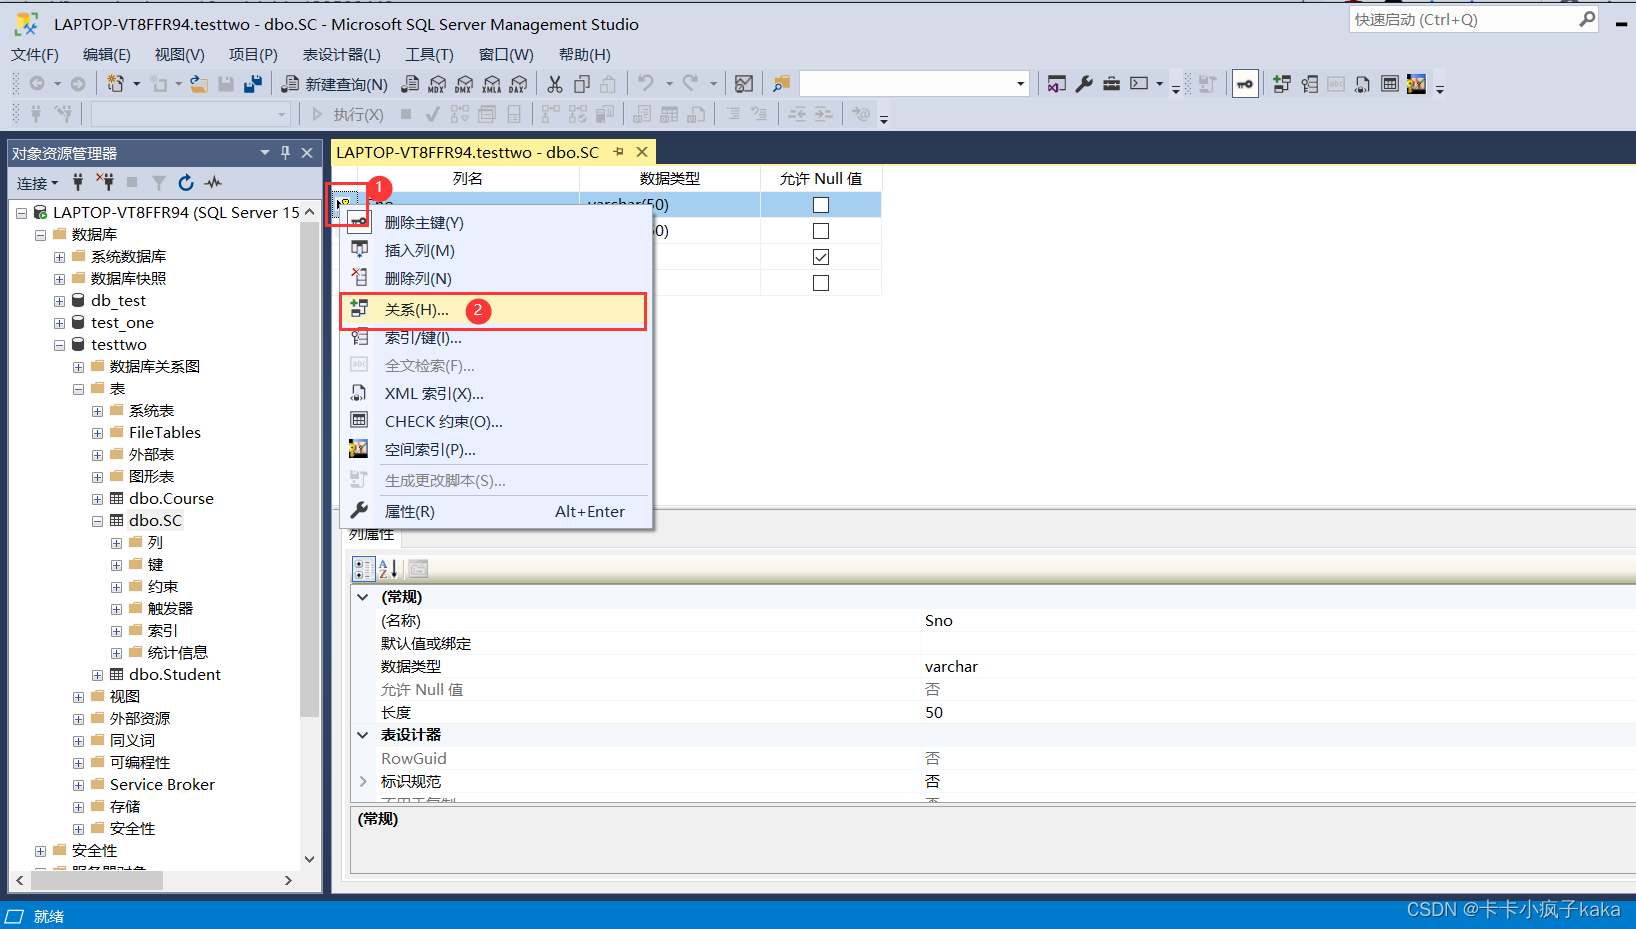This screenshot has height=929, width=1636.
Task: Expand the test_one database node
Action: 59,323
